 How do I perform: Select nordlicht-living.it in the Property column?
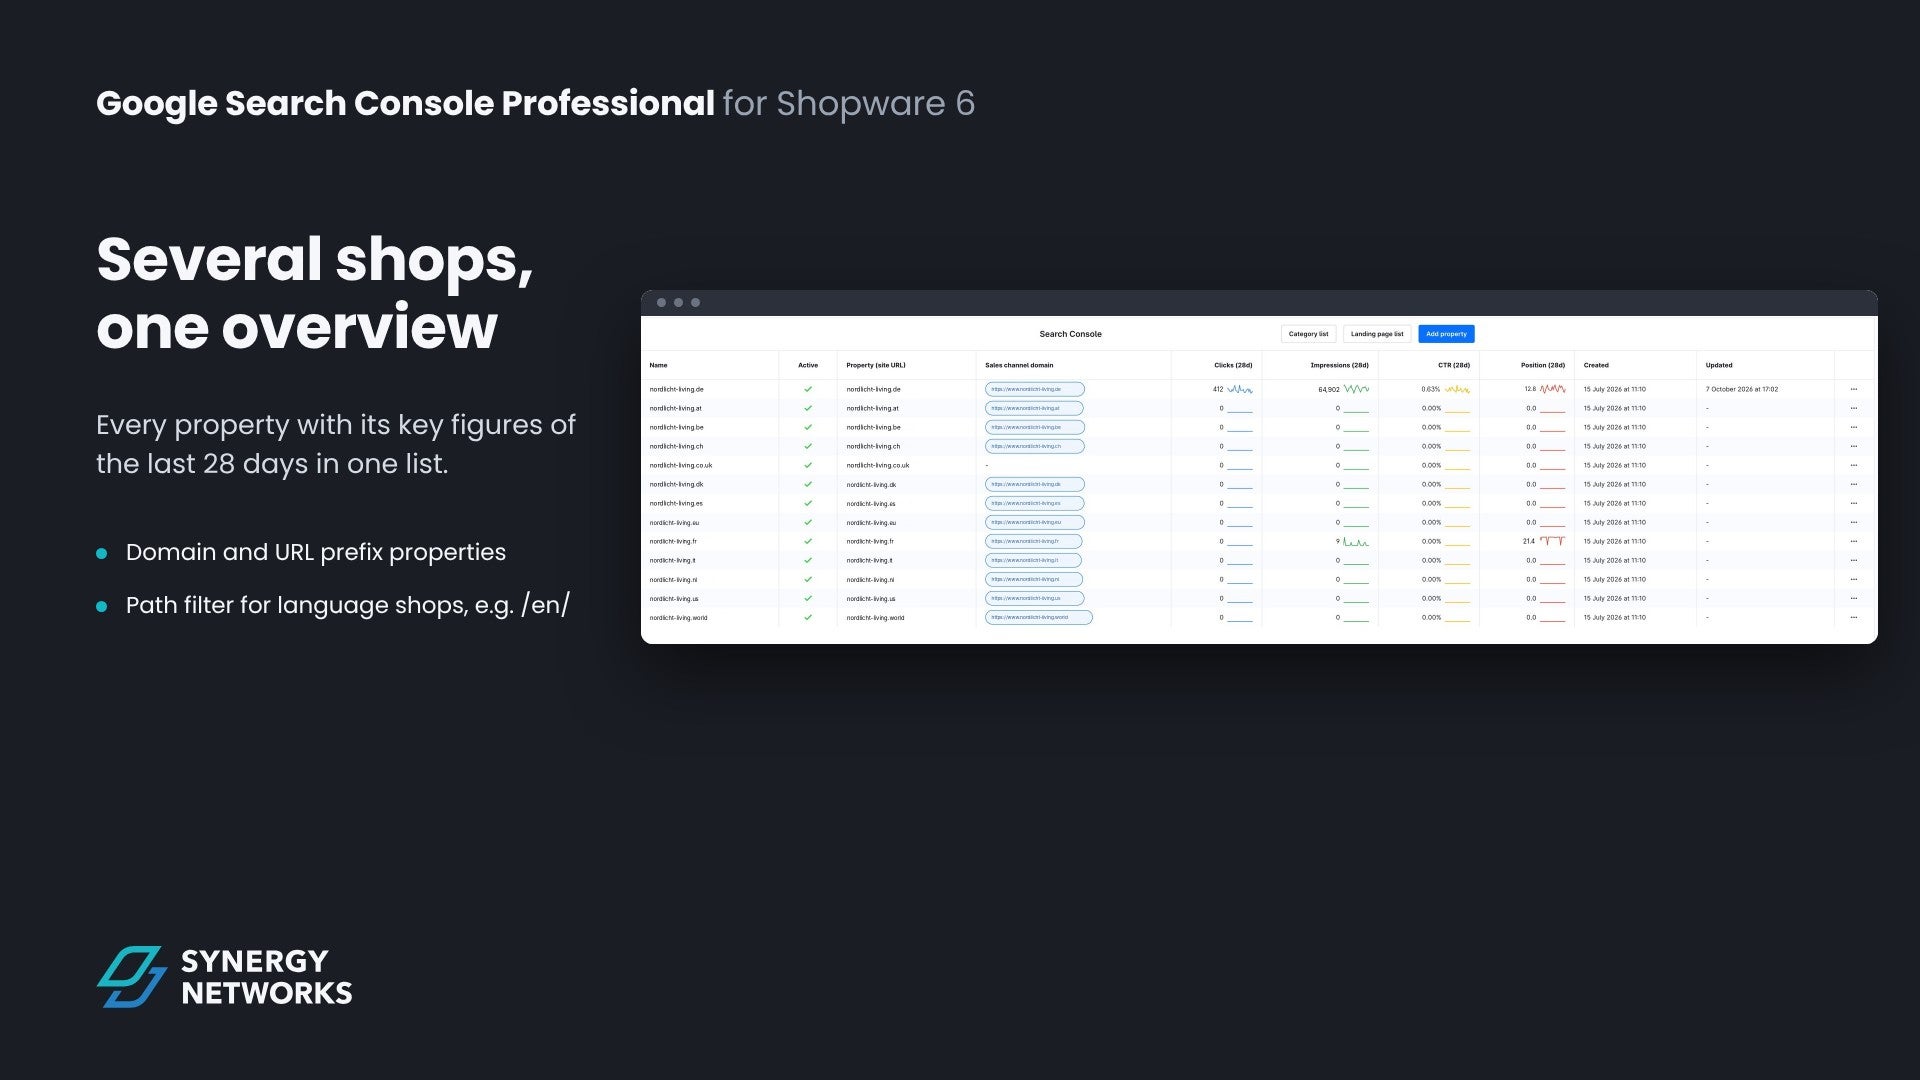870,560
